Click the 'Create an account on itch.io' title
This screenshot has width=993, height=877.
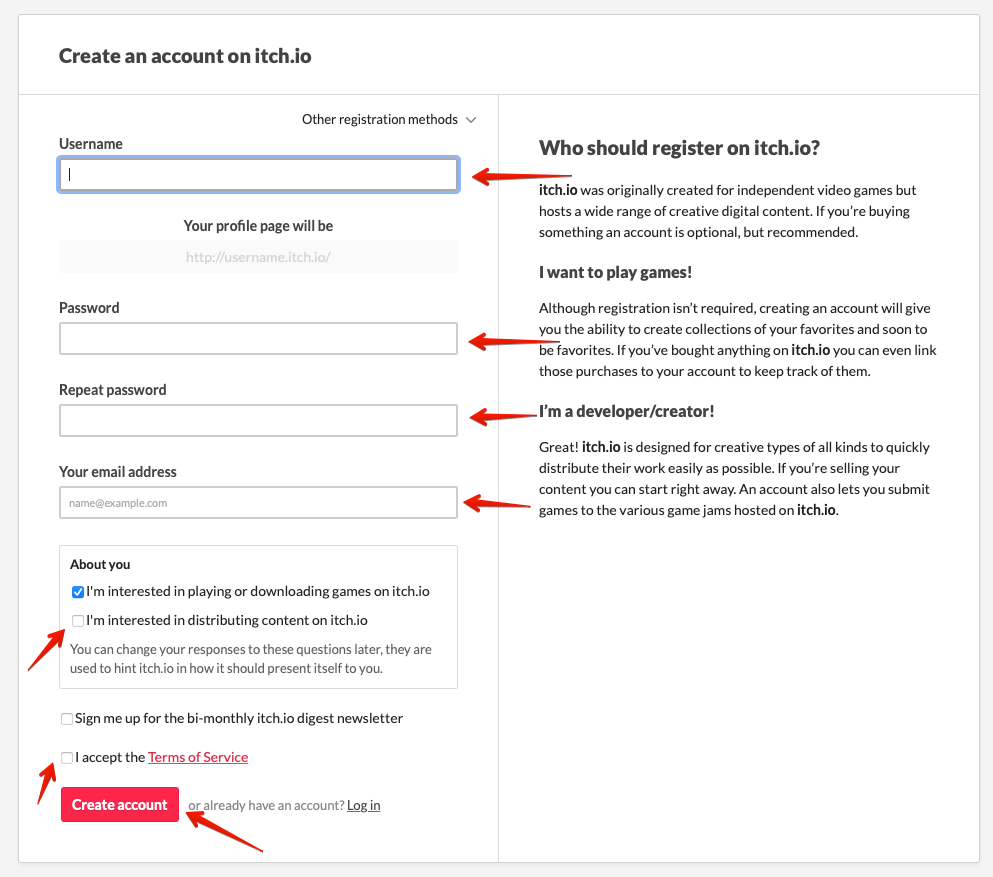click(185, 56)
